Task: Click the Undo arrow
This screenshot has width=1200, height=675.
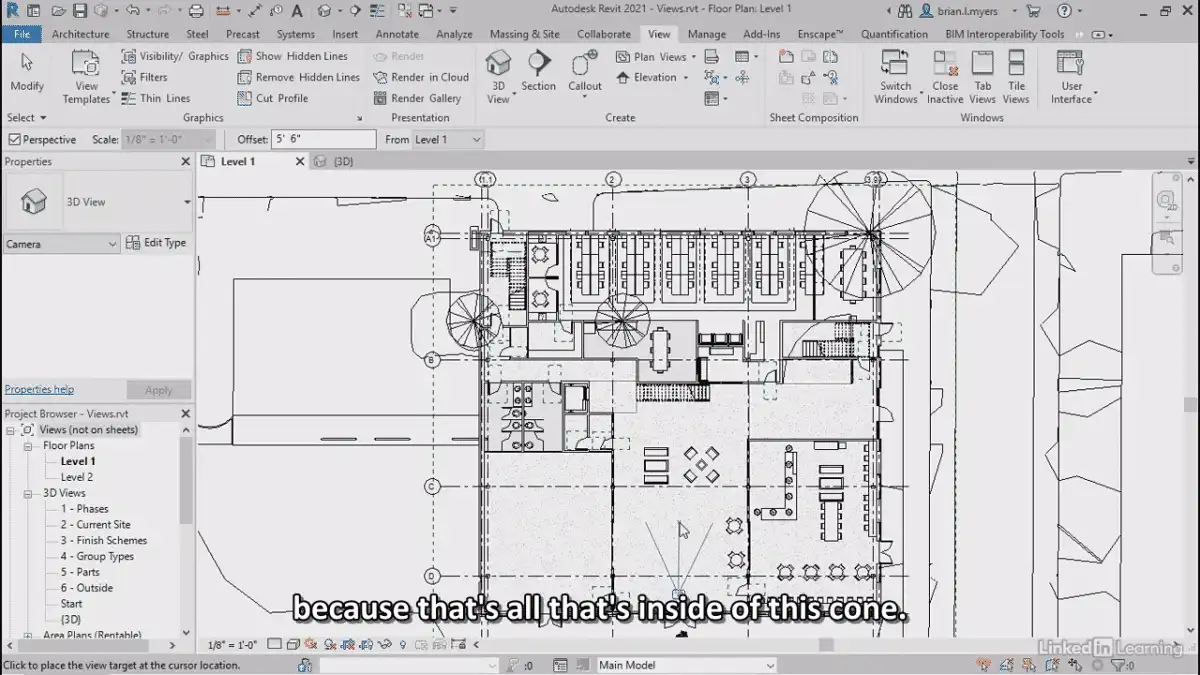Action: click(x=132, y=11)
